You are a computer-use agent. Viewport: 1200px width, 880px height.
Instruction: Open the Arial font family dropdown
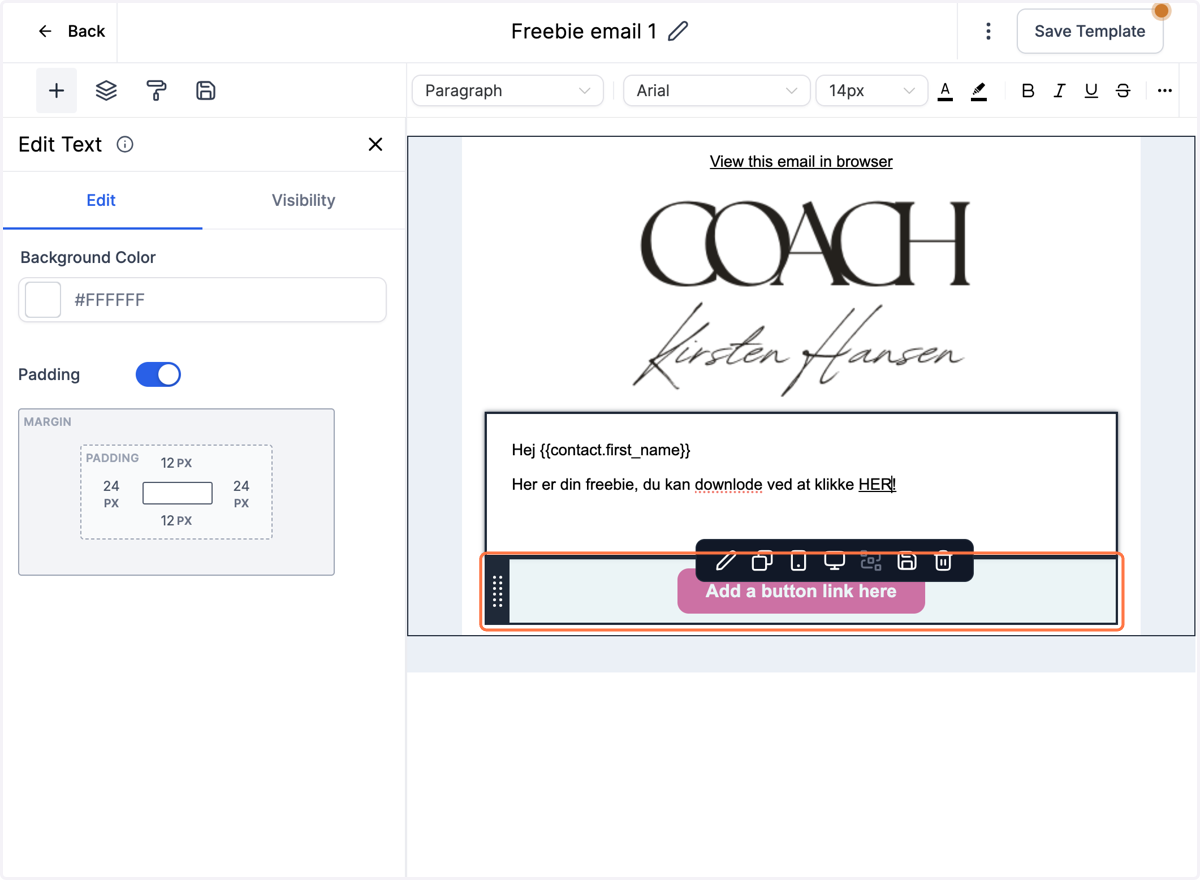[x=716, y=91]
